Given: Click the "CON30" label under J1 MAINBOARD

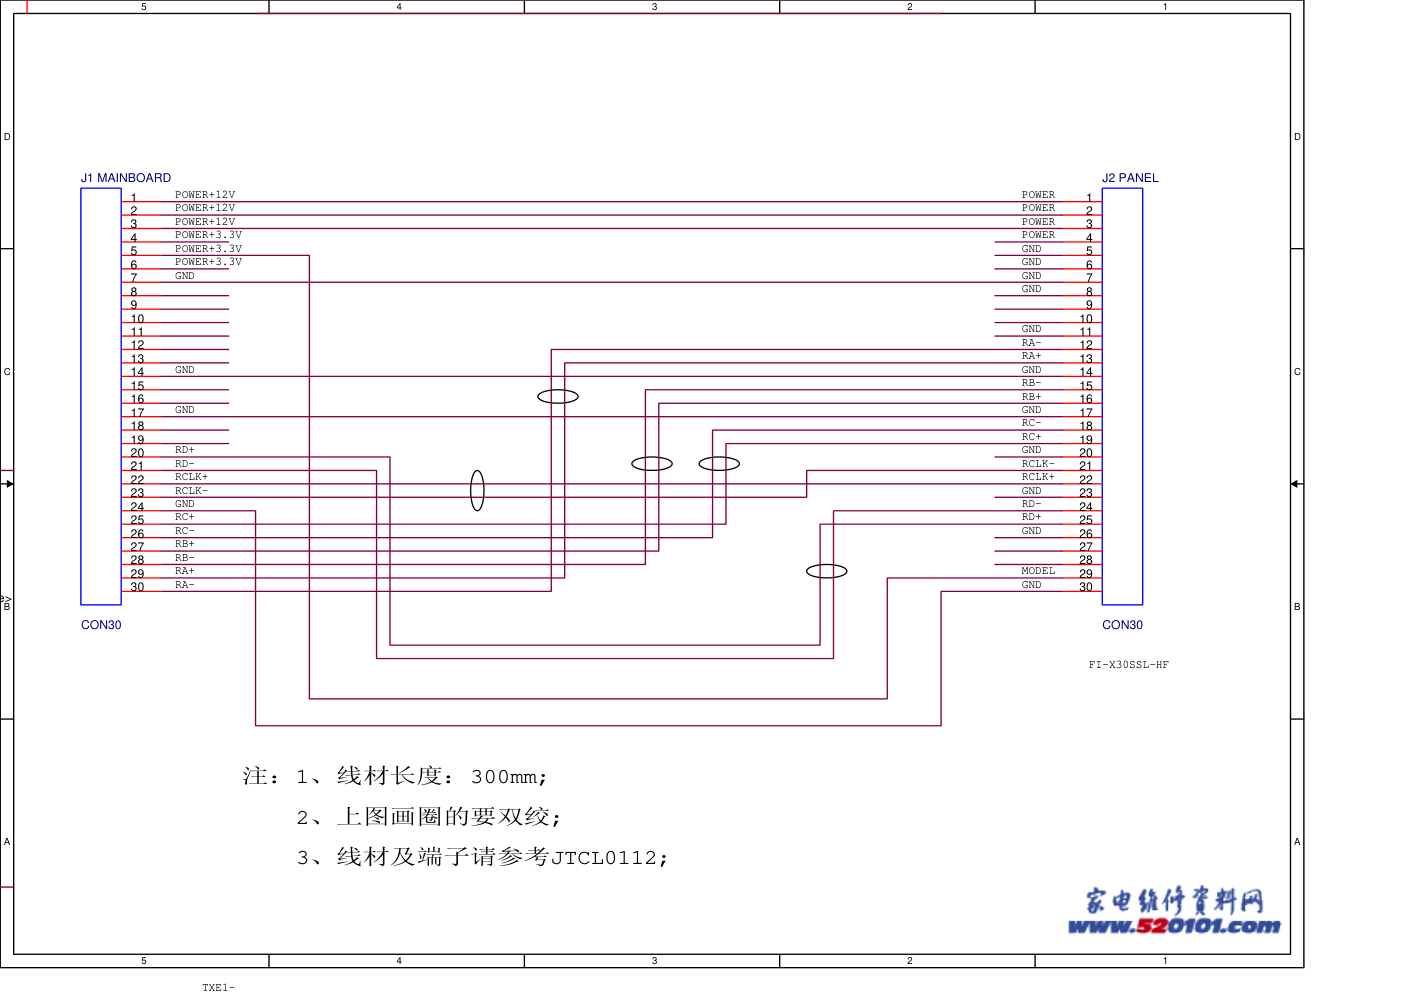Looking at the screenshot, I should 101,625.
